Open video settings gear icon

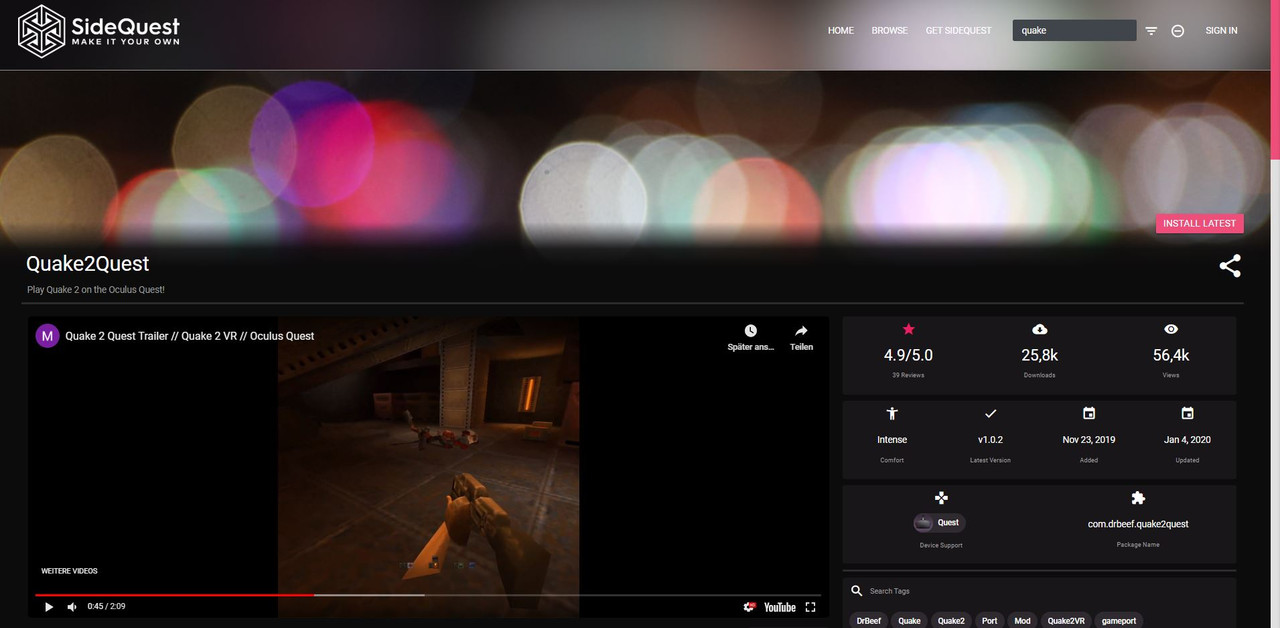749,607
